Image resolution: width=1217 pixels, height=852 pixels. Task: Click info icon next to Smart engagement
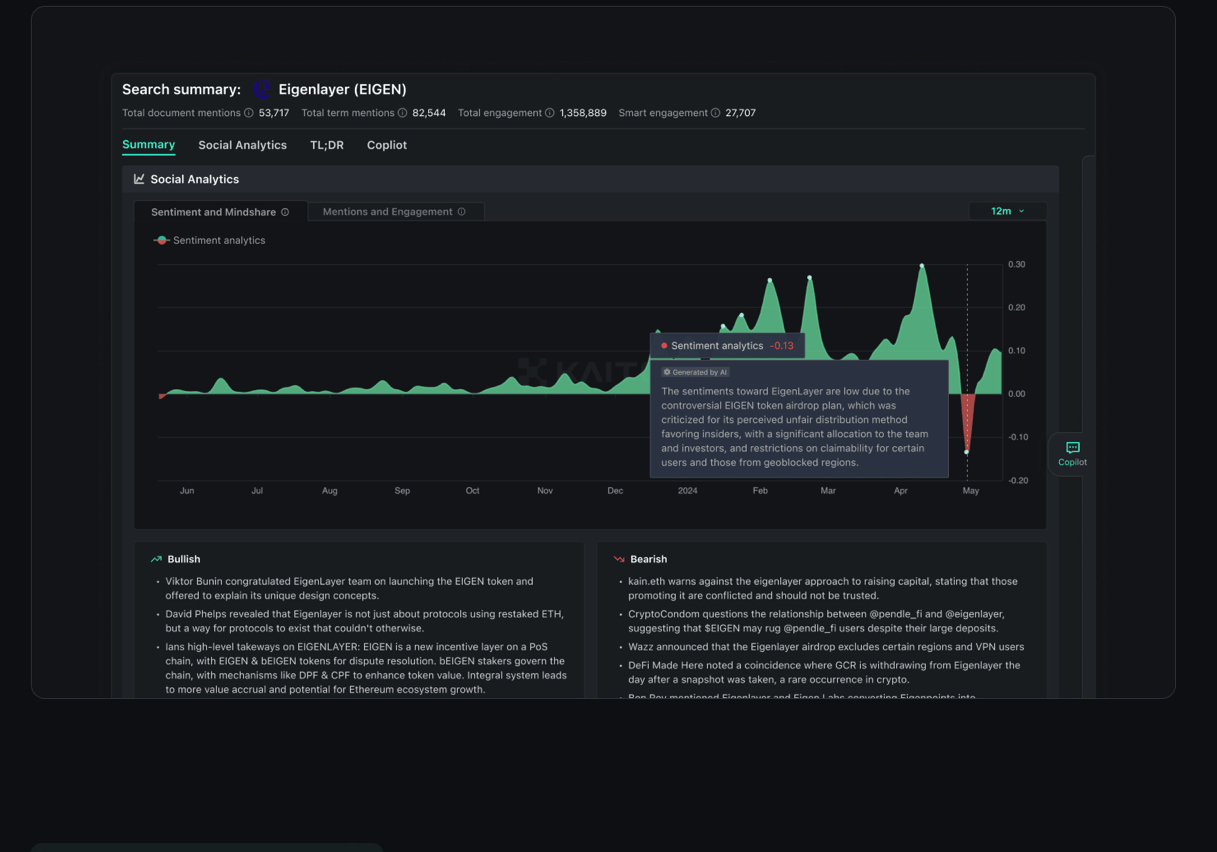715,113
